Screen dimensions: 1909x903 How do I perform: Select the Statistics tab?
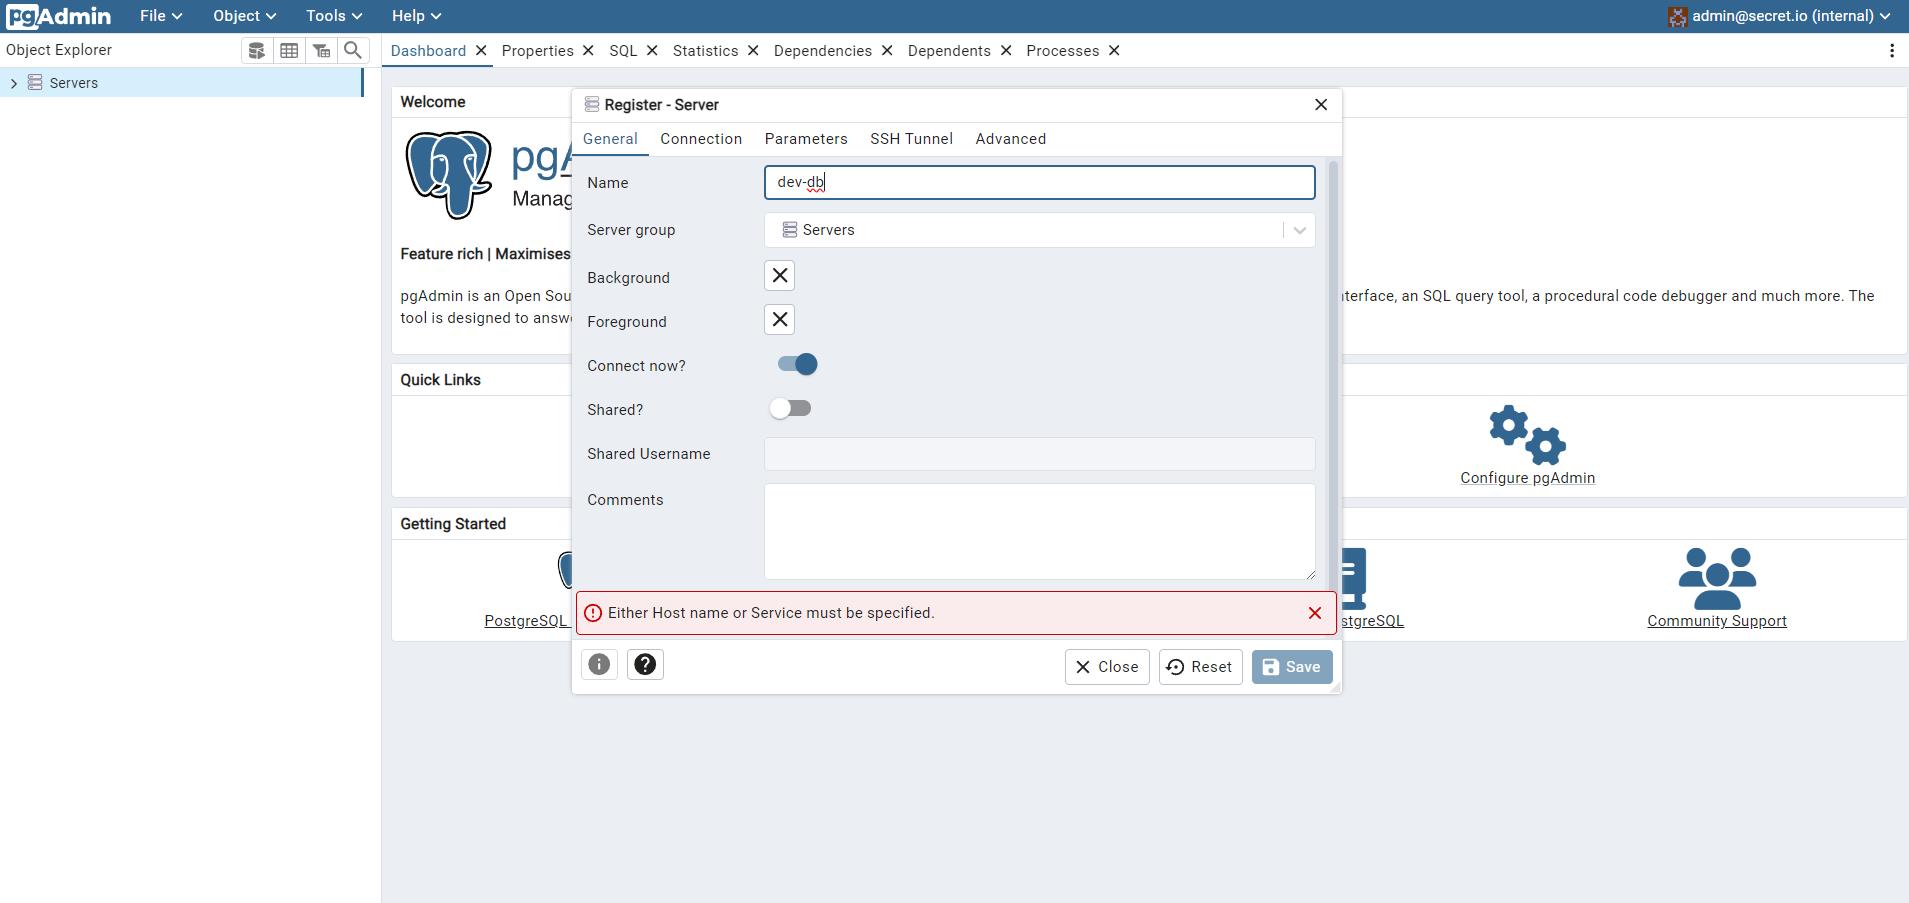pos(705,51)
